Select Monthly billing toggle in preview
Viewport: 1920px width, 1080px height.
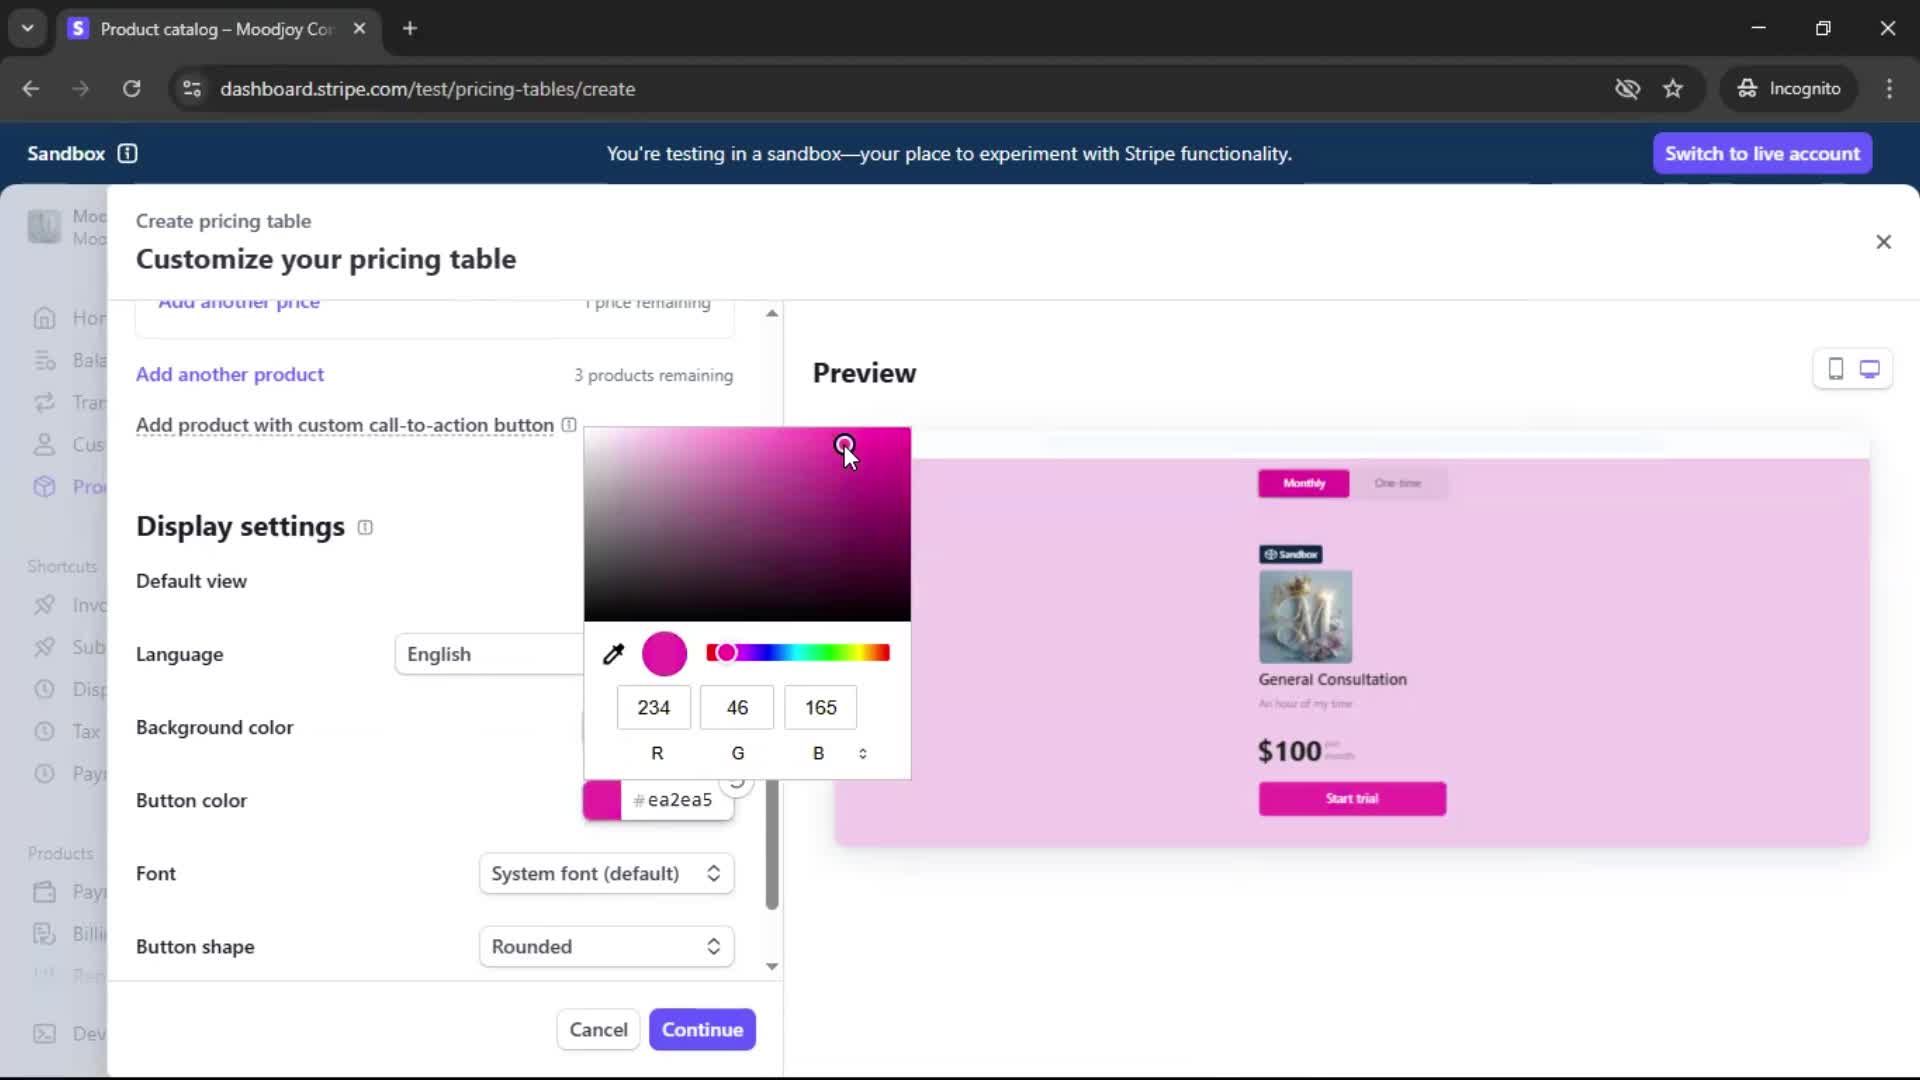pos(1303,483)
